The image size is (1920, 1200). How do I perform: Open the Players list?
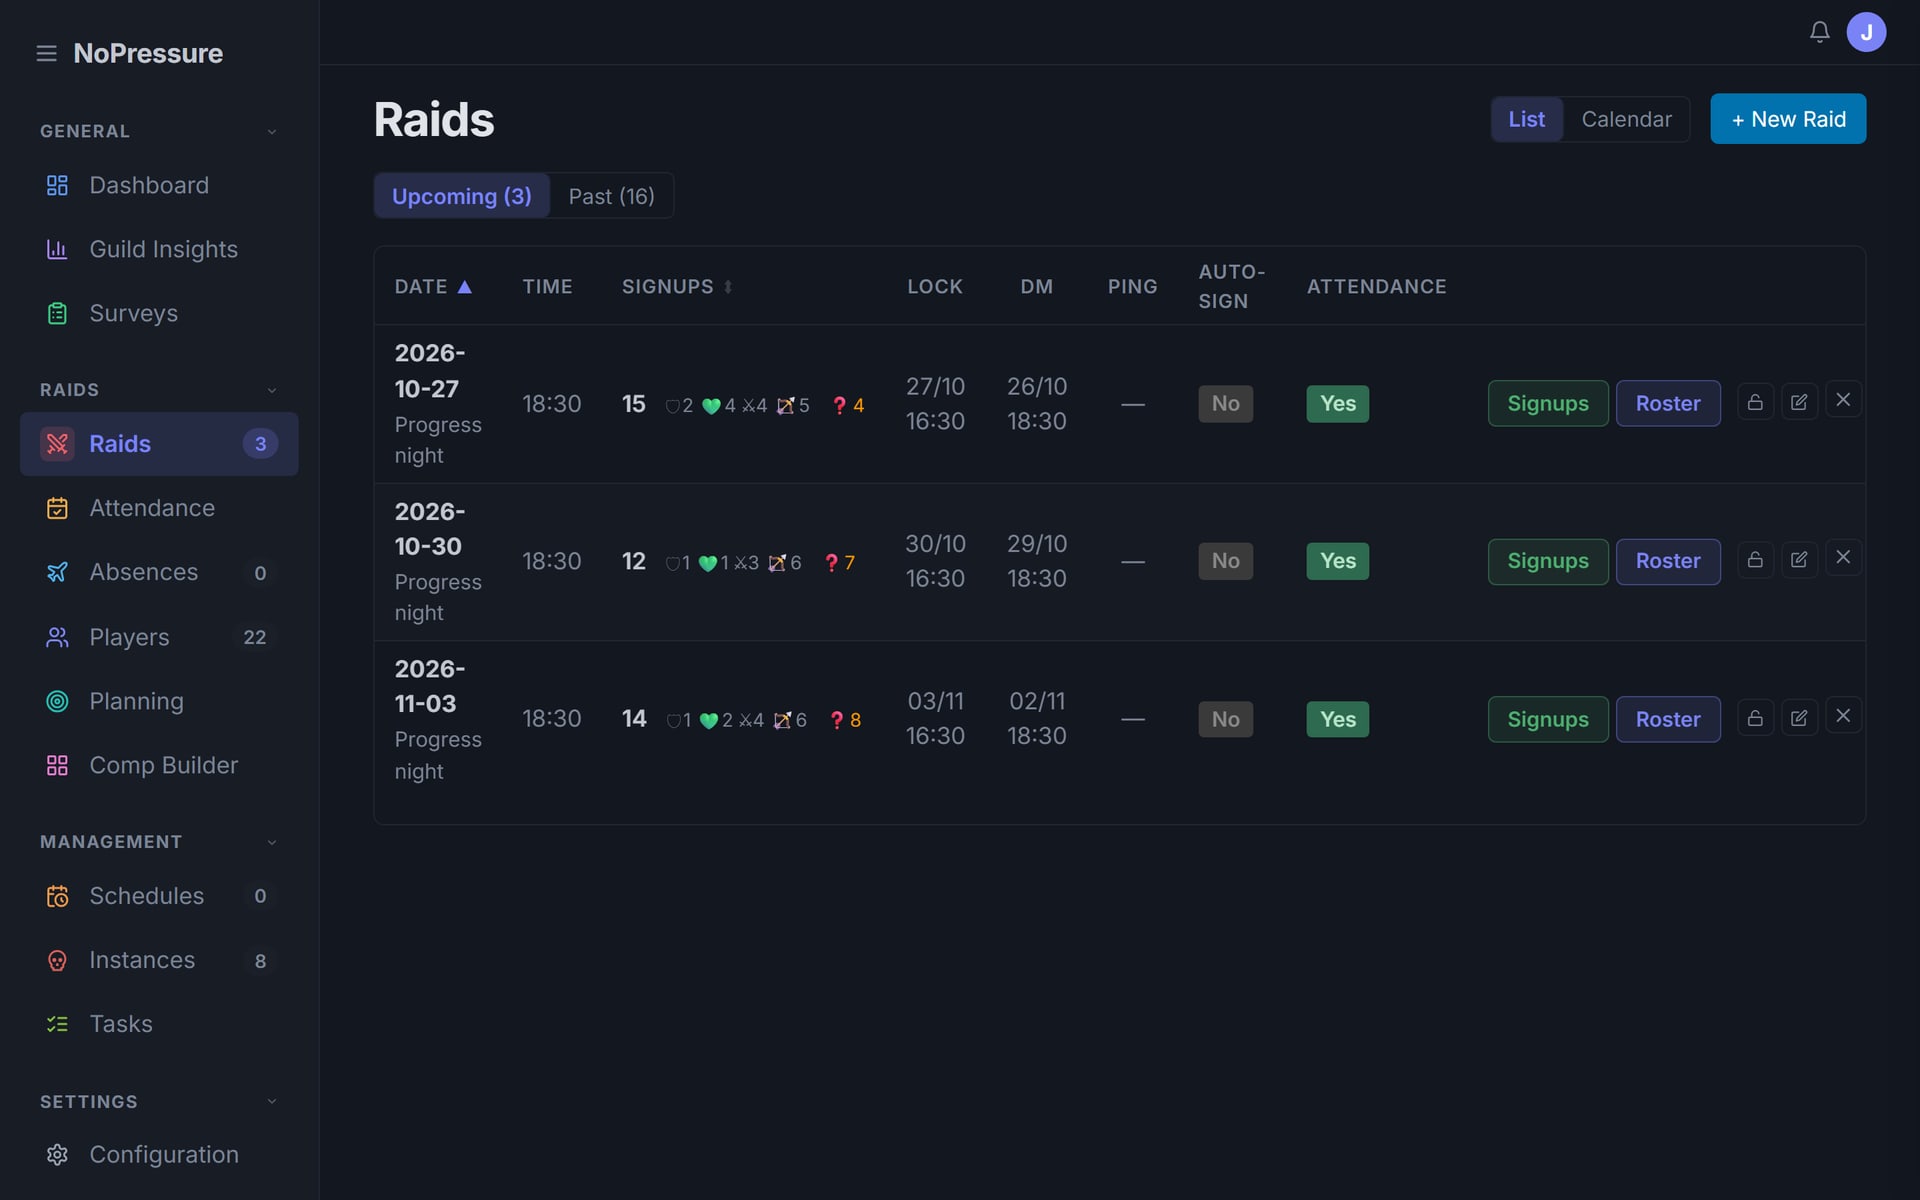coord(159,637)
